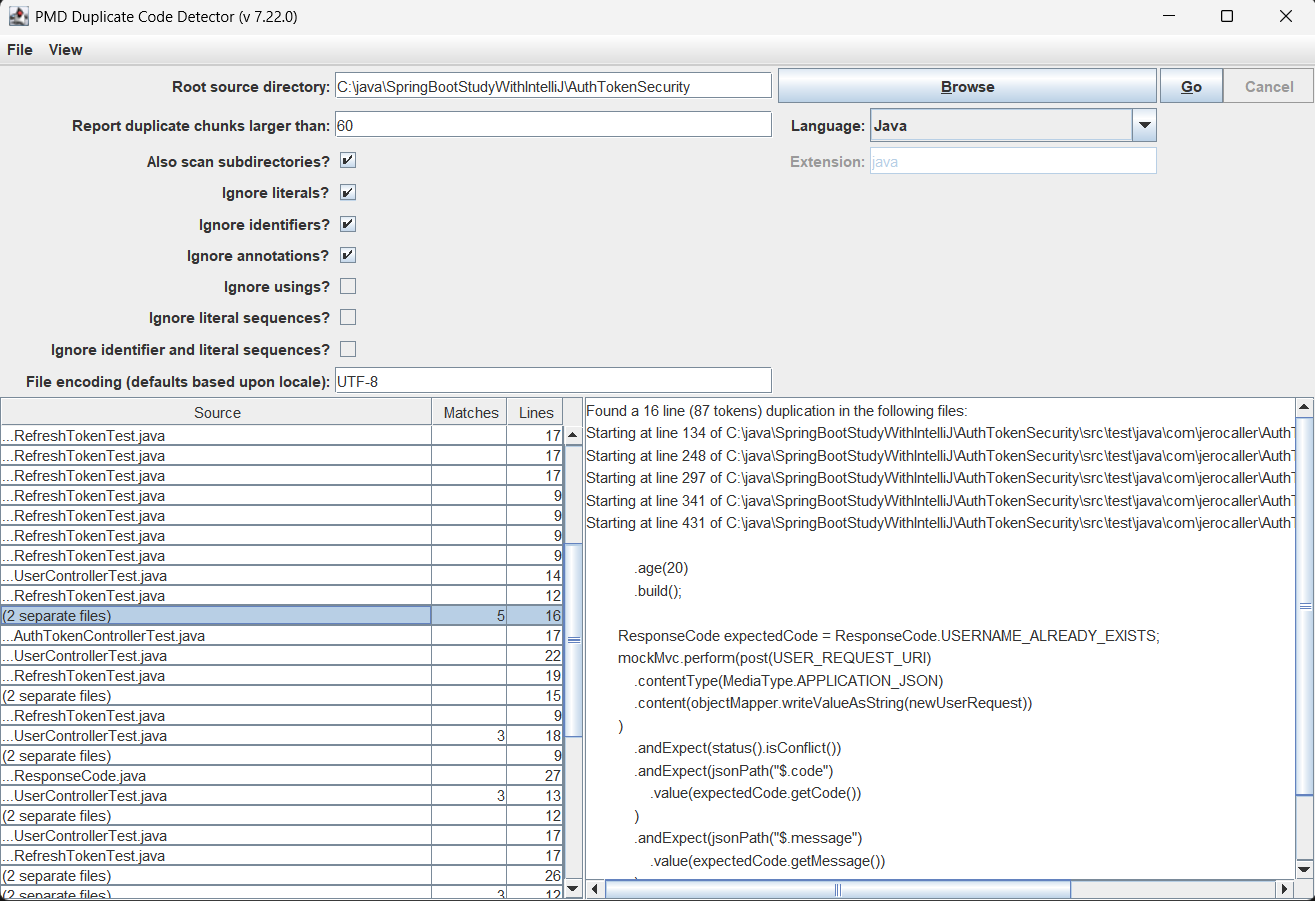Screen dimensions: 1315x901
Task: Open the Language dropdown arrow
Action: click(x=1144, y=126)
